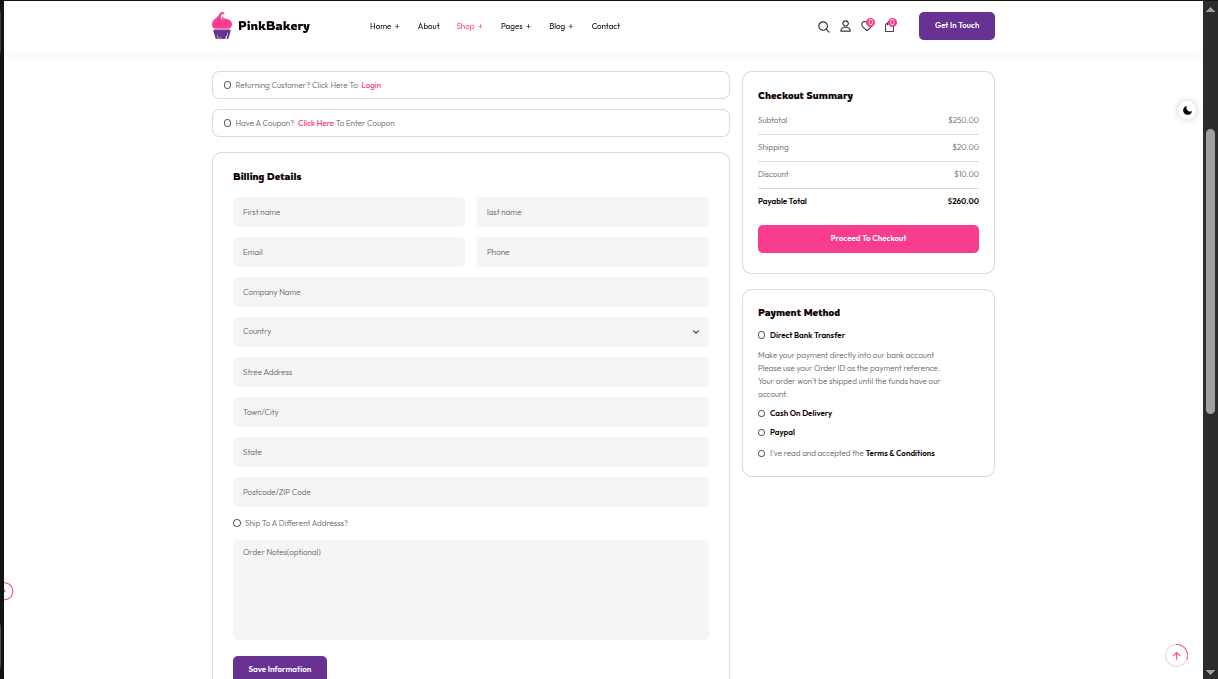
Task: Expand the Country dropdown
Action: (470, 332)
